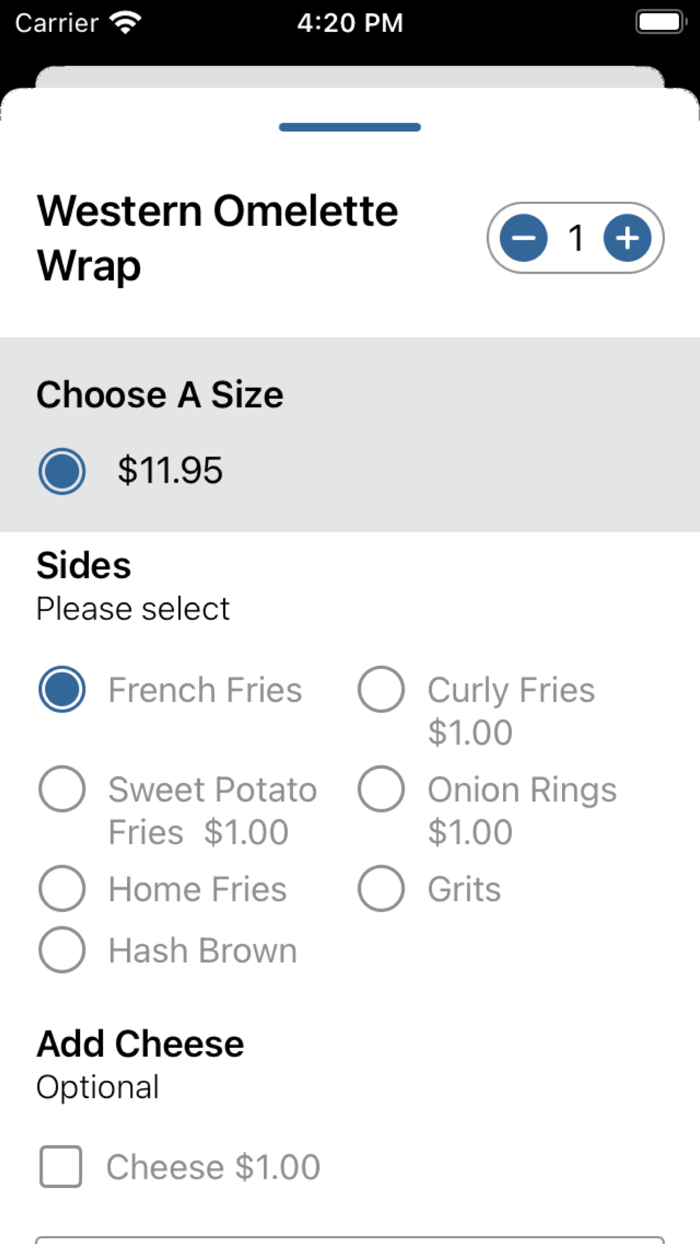Choose Curly Fries for $1.00

(x=381, y=689)
